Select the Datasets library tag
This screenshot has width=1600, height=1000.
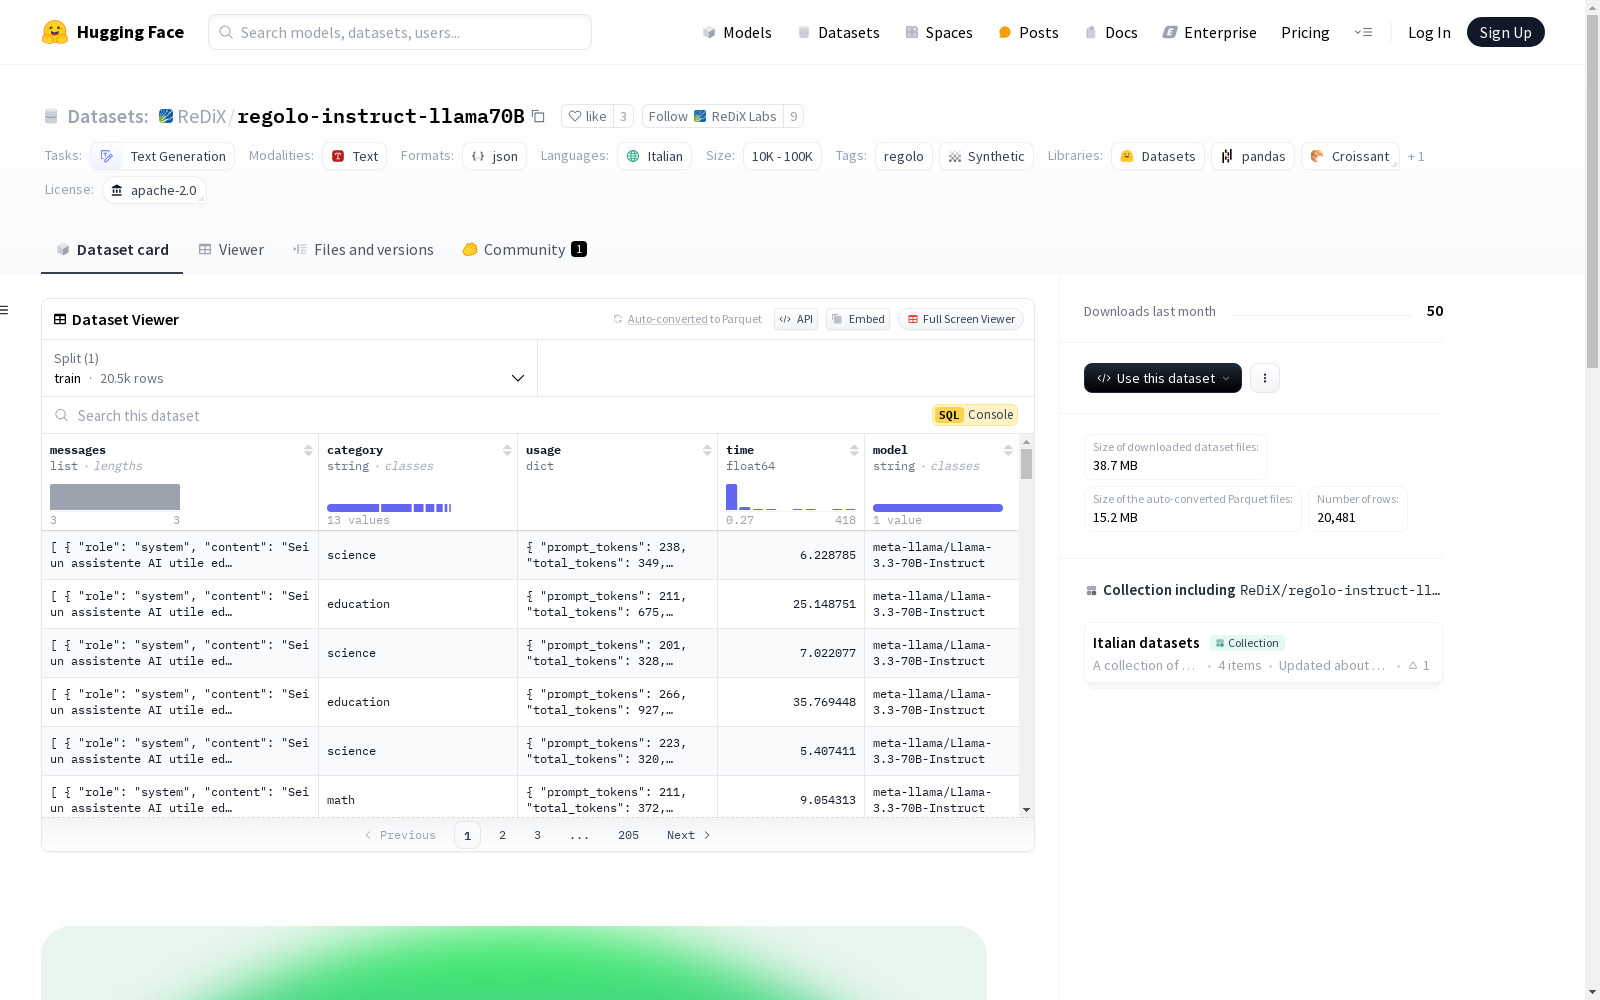tap(1158, 156)
